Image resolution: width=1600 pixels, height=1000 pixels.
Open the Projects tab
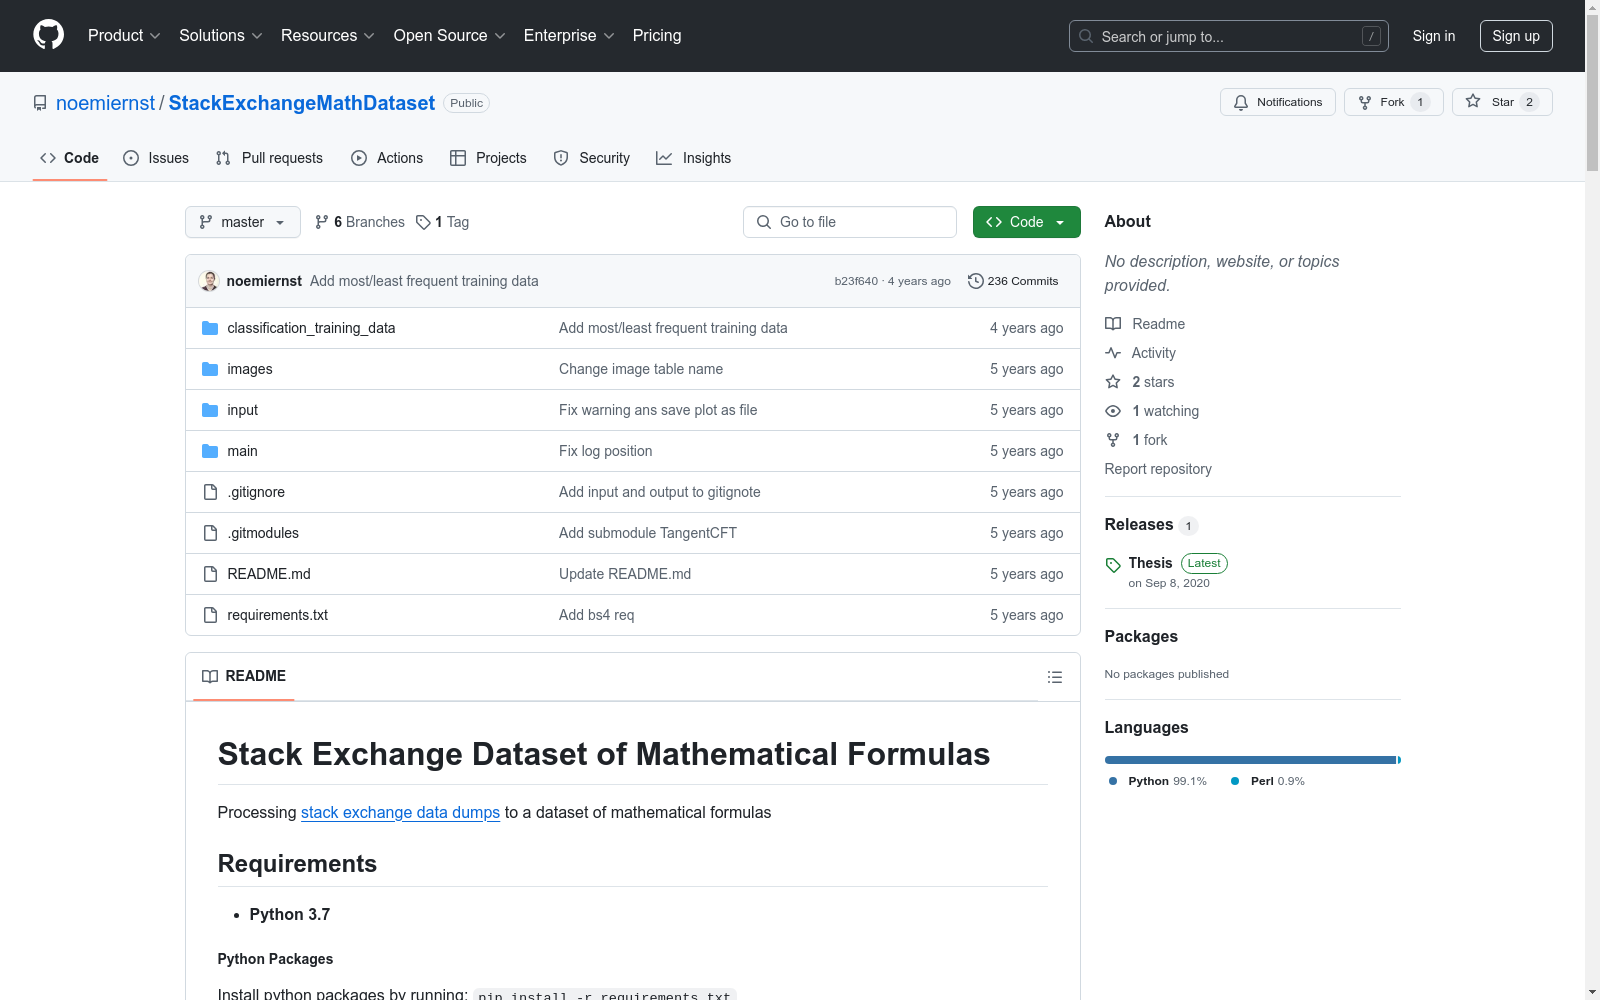click(x=488, y=158)
